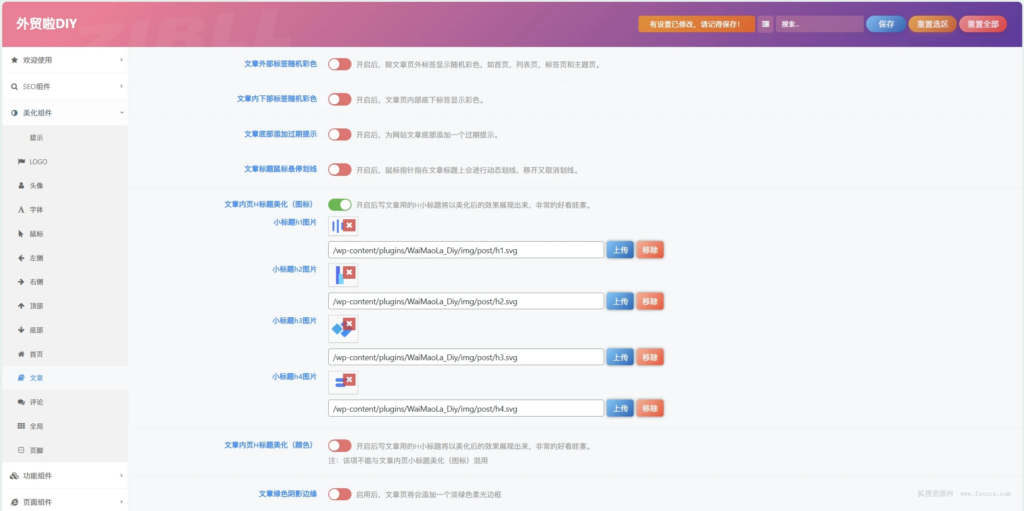The height and width of the screenshot is (511, 1024).
Task: Click 上传 for the h3.svg path
Action: pyautogui.click(x=620, y=357)
